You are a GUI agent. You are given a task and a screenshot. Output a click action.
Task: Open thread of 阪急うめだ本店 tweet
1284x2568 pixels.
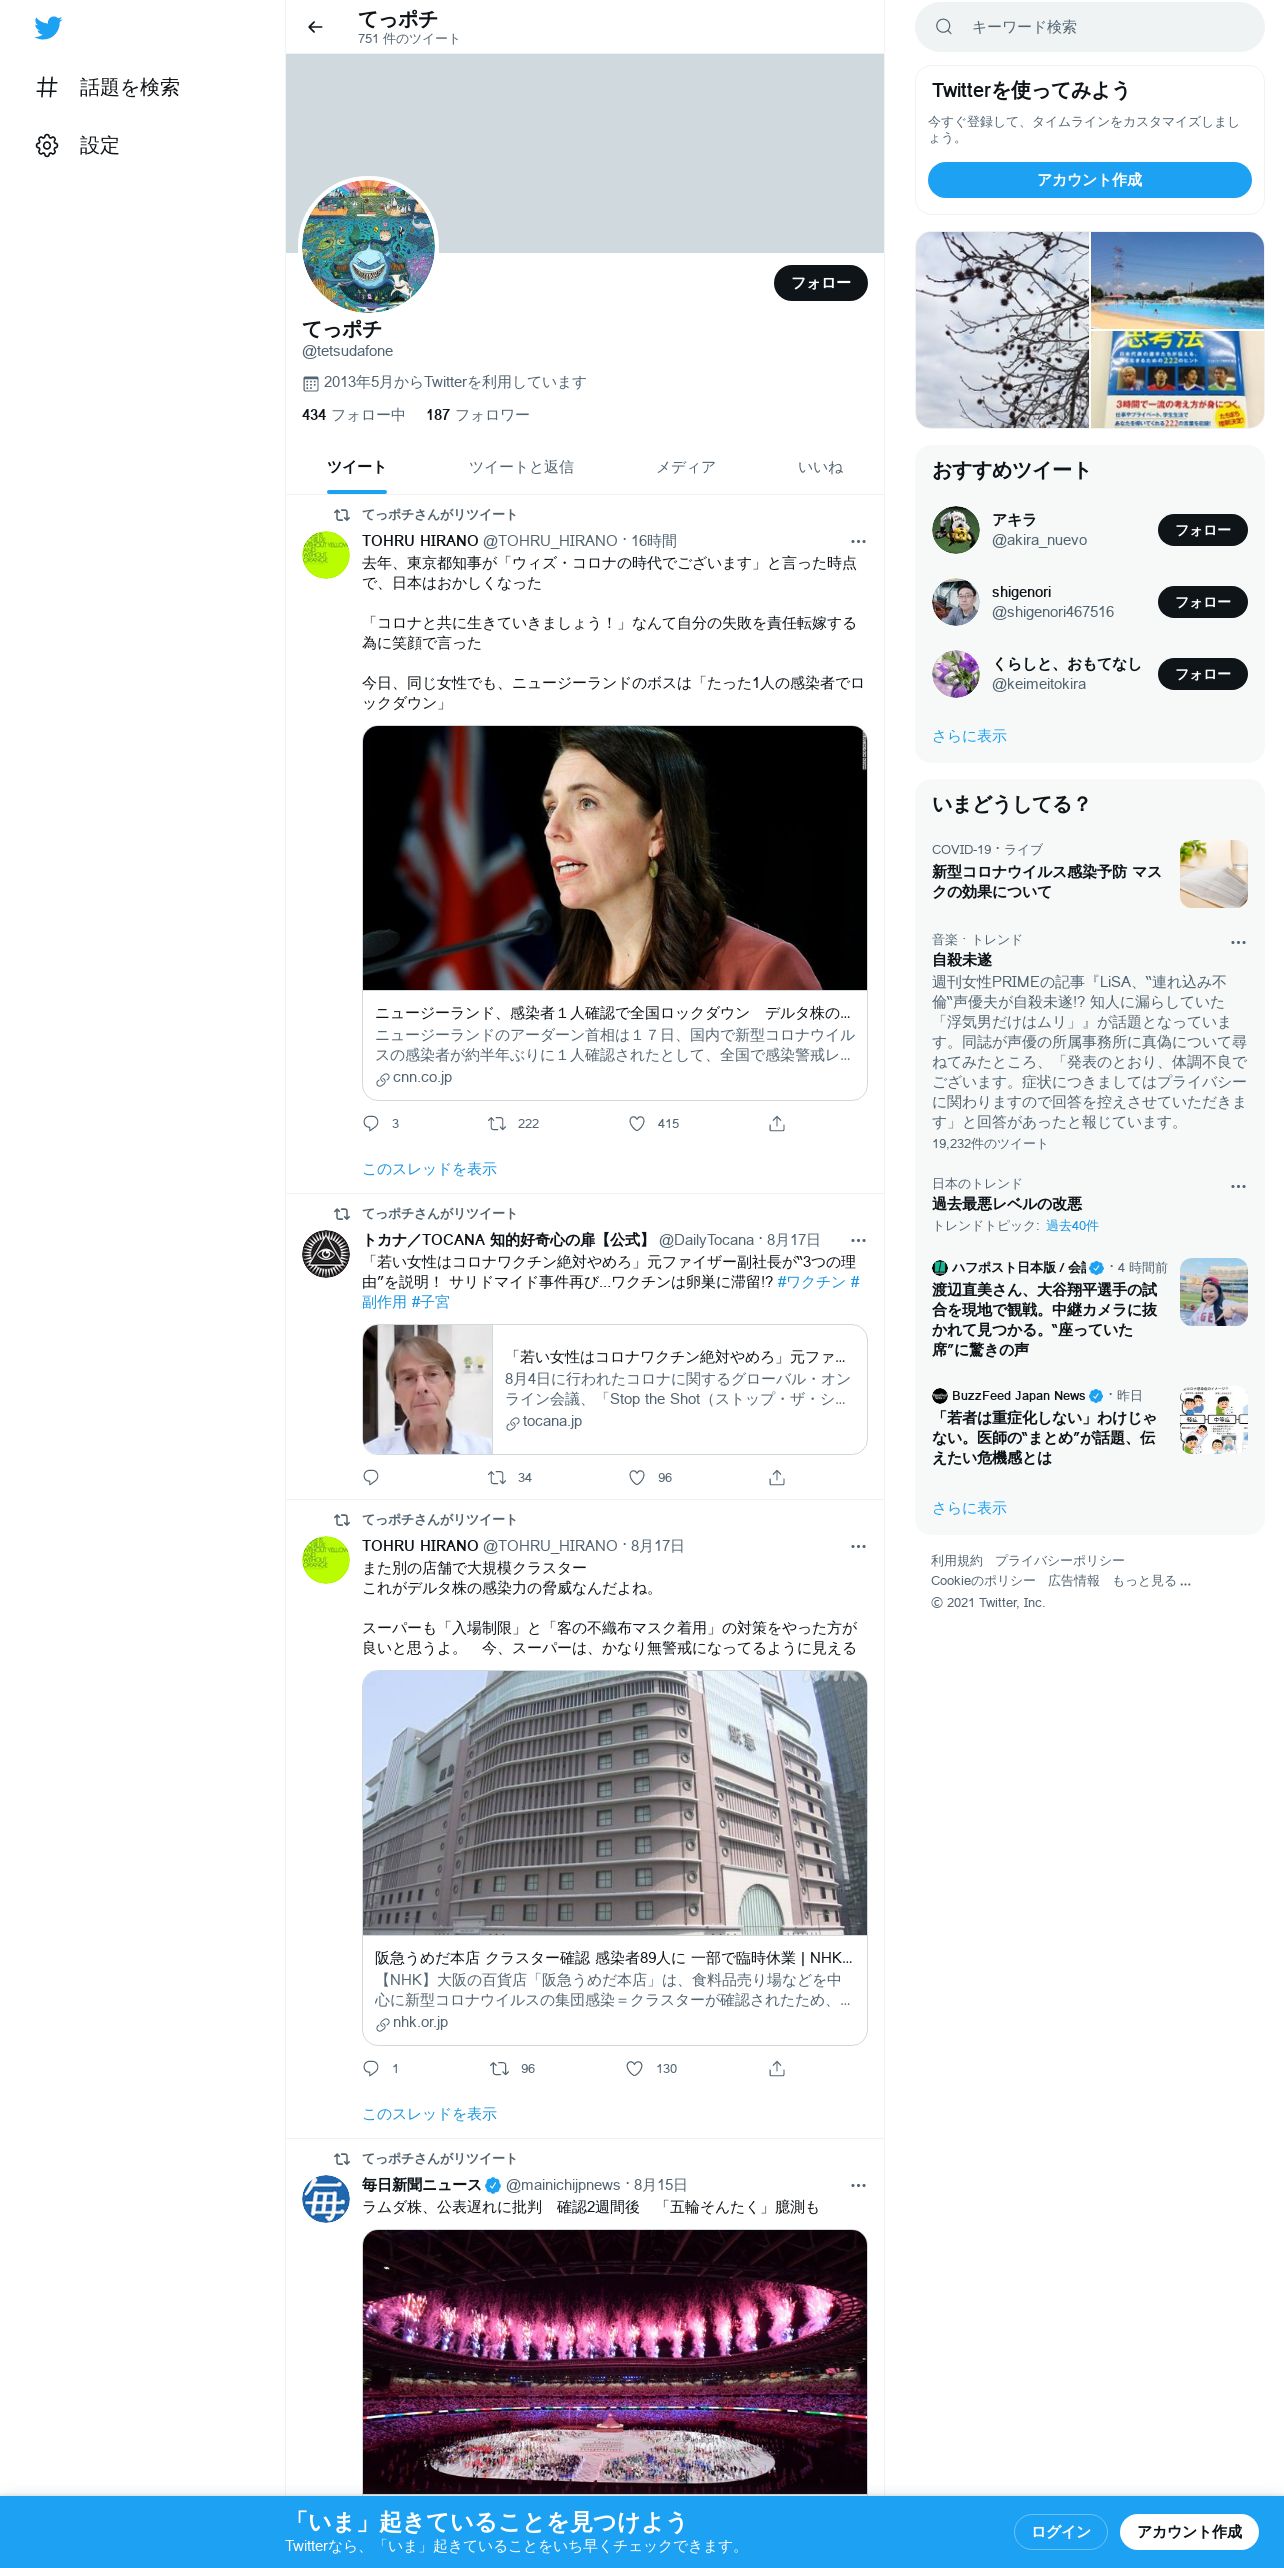click(429, 2114)
